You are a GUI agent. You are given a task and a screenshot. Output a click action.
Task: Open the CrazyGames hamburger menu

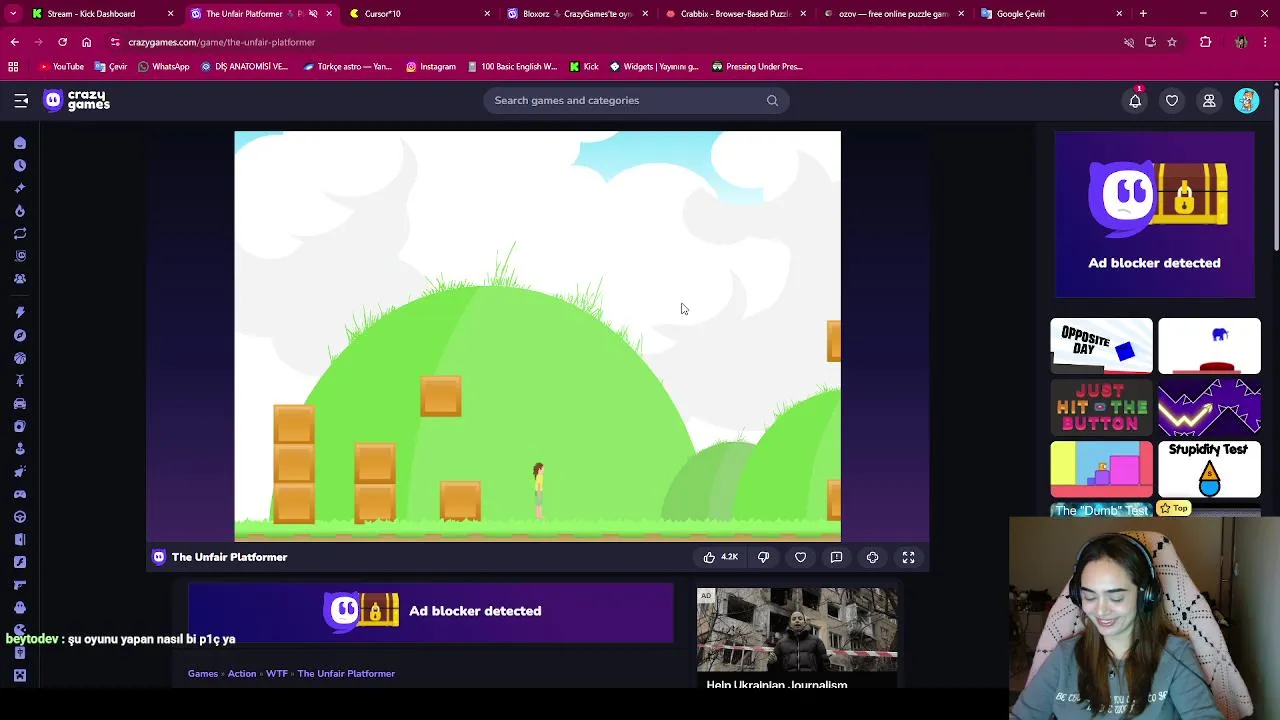(21, 100)
